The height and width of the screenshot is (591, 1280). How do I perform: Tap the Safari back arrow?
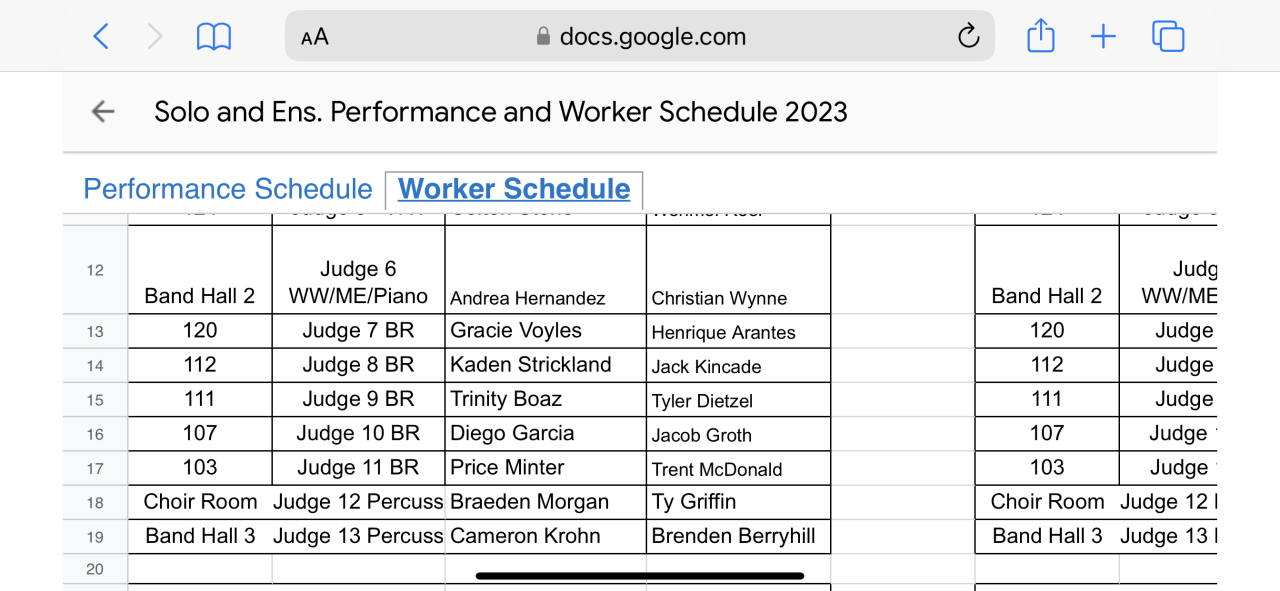click(x=100, y=37)
